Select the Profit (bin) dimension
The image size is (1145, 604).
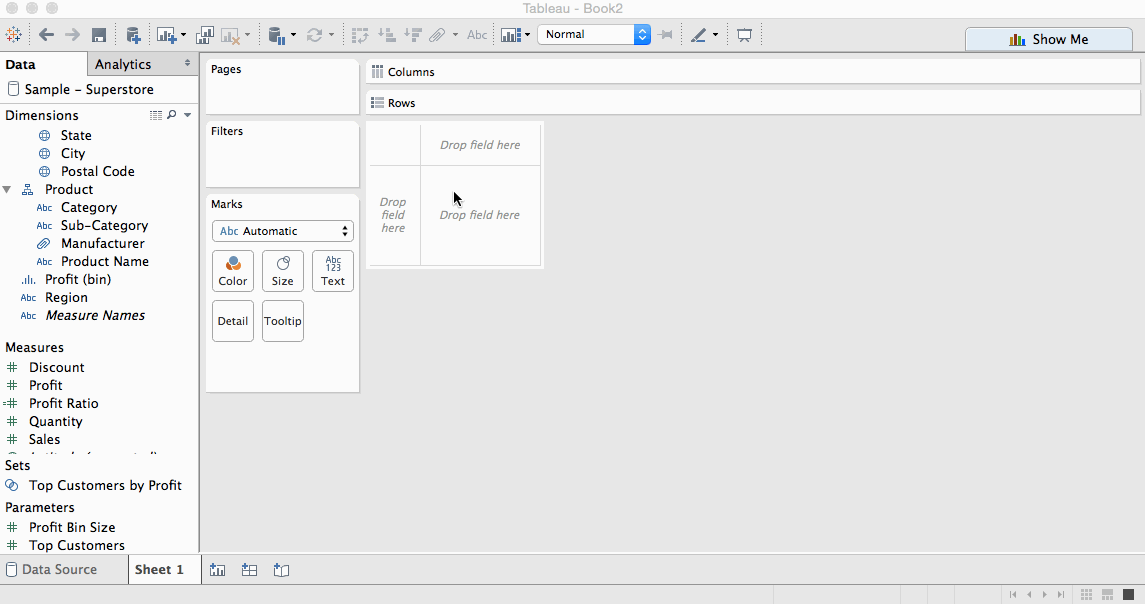[78, 280]
